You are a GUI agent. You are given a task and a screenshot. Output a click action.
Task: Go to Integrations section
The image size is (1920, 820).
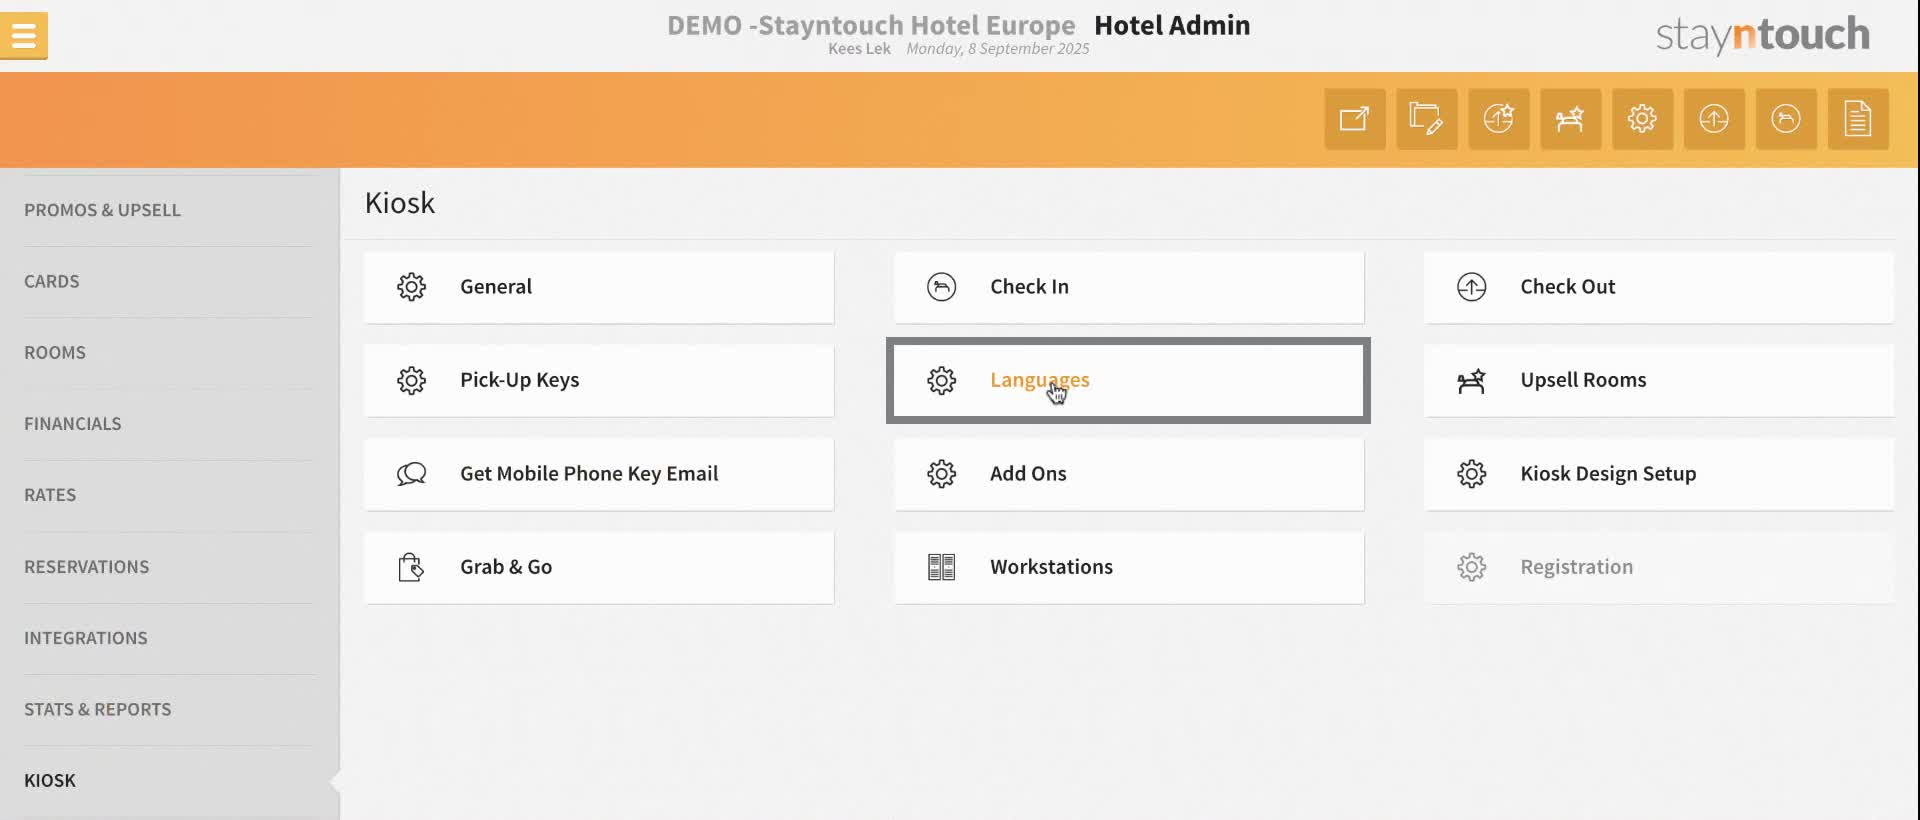click(x=86, y=638)
